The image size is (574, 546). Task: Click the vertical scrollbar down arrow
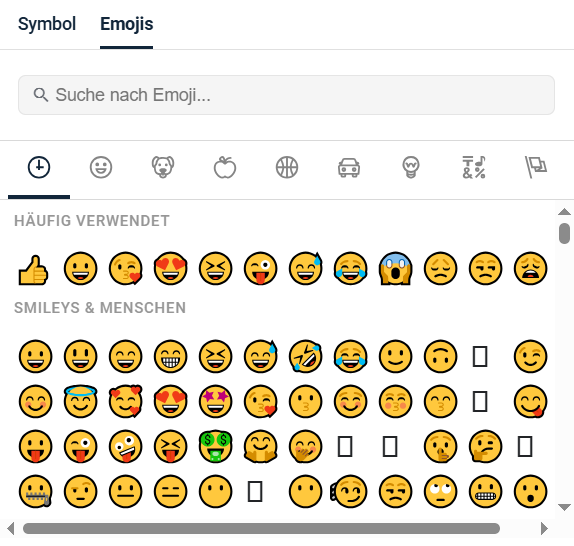click(x=564, y=507)
